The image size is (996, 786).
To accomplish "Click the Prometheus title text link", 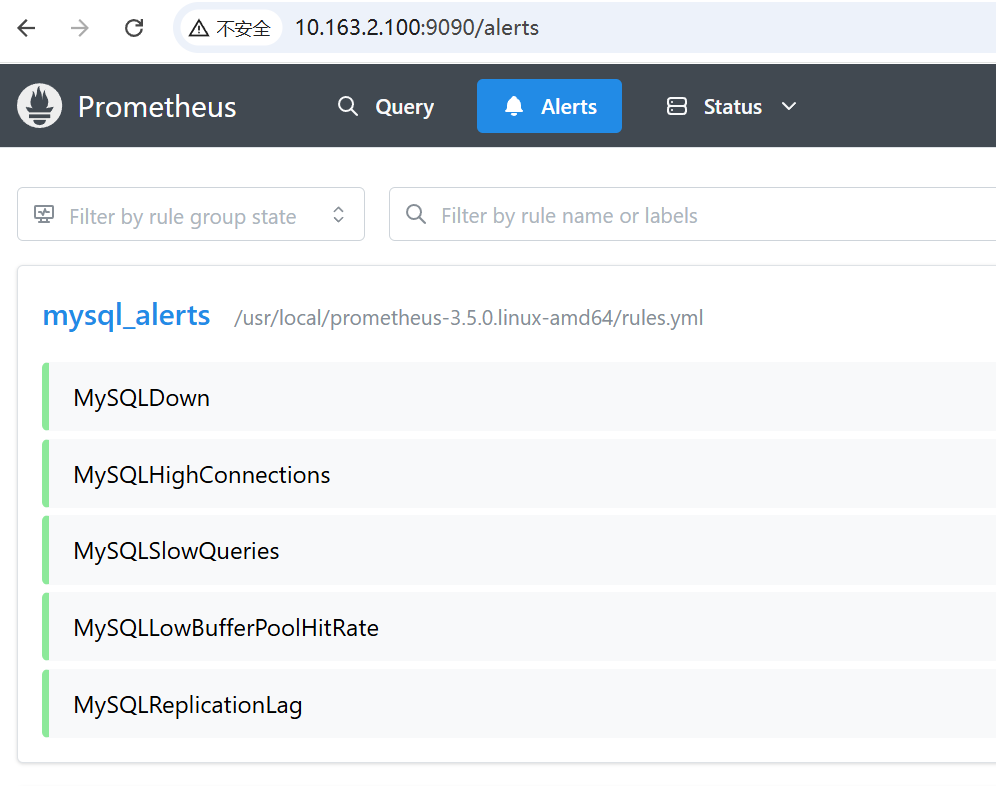I will pos(157,107).
